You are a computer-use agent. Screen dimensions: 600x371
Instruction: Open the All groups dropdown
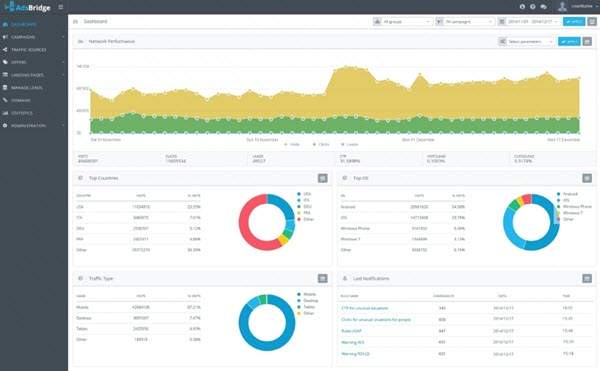click(406, 22)
